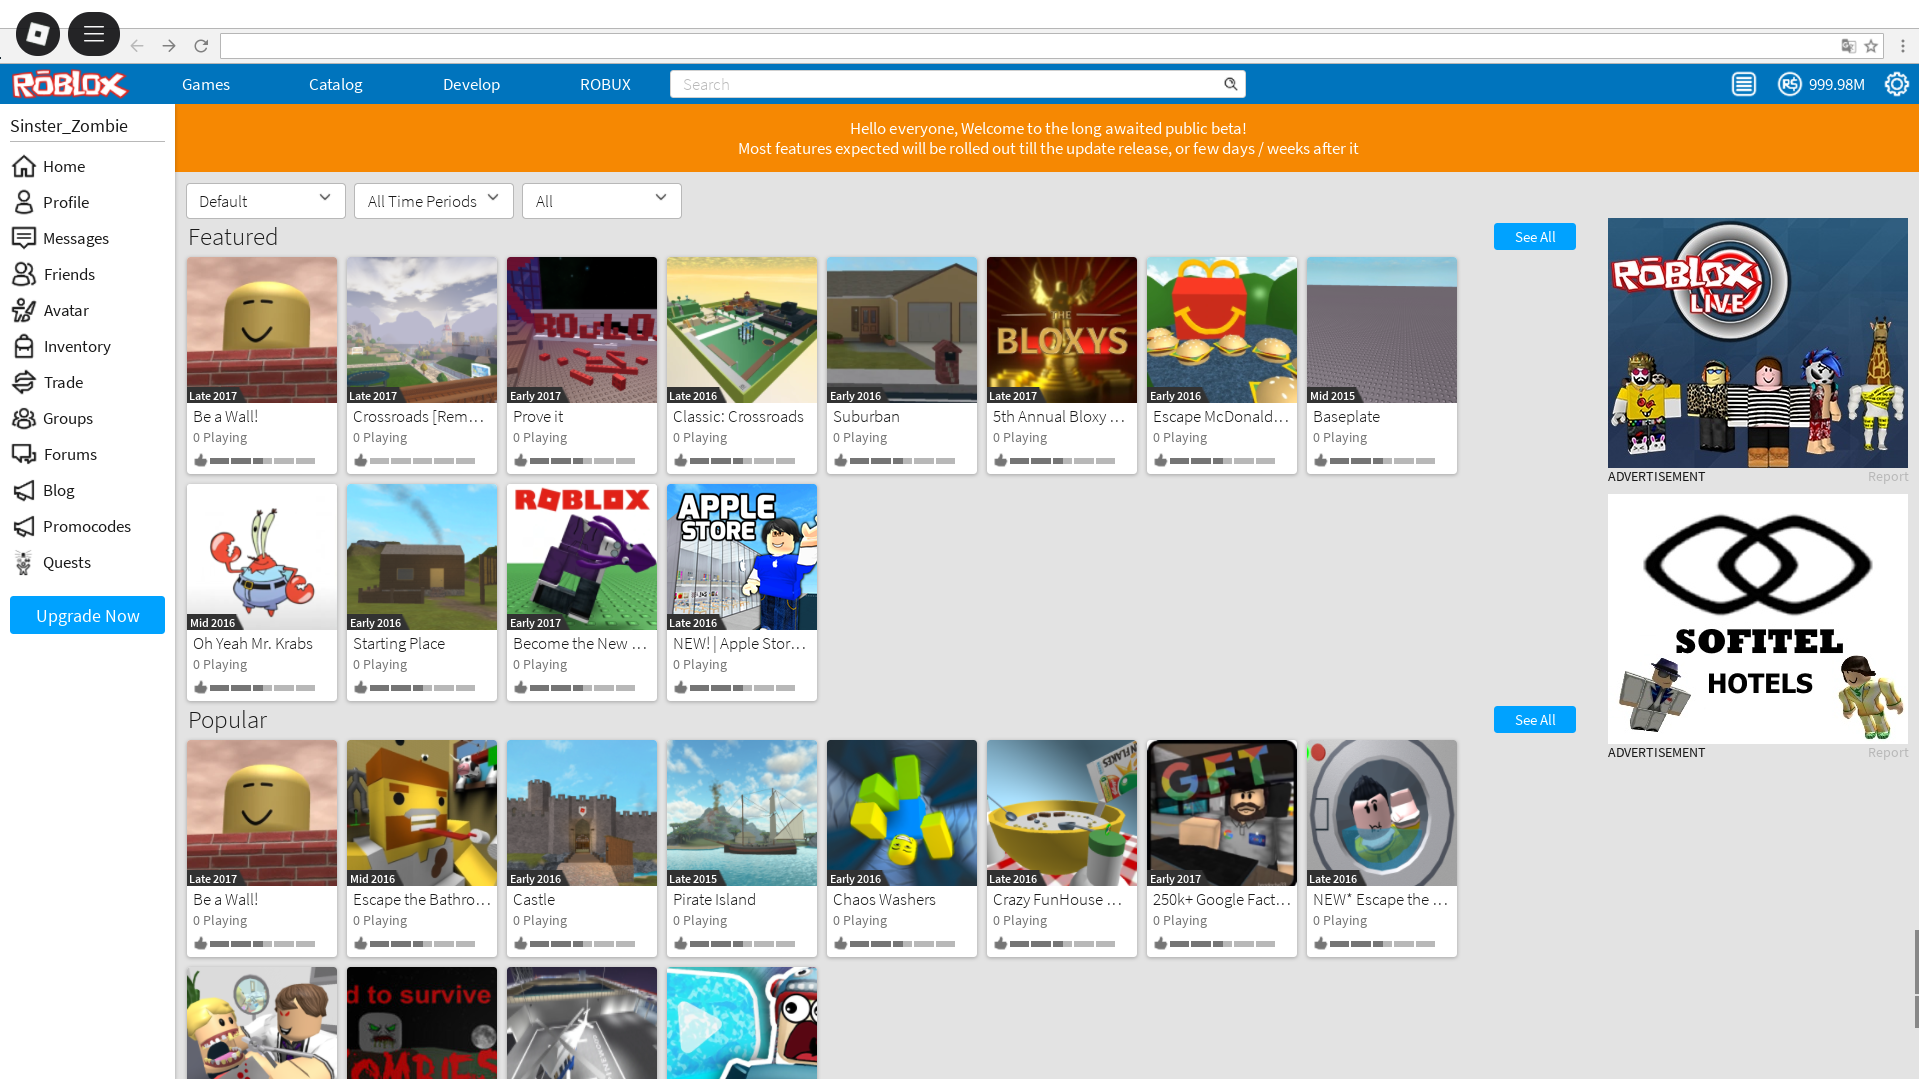This screenshot has width=1919, height=1079.
Task: Open the Games menu item
Action: 206,84
